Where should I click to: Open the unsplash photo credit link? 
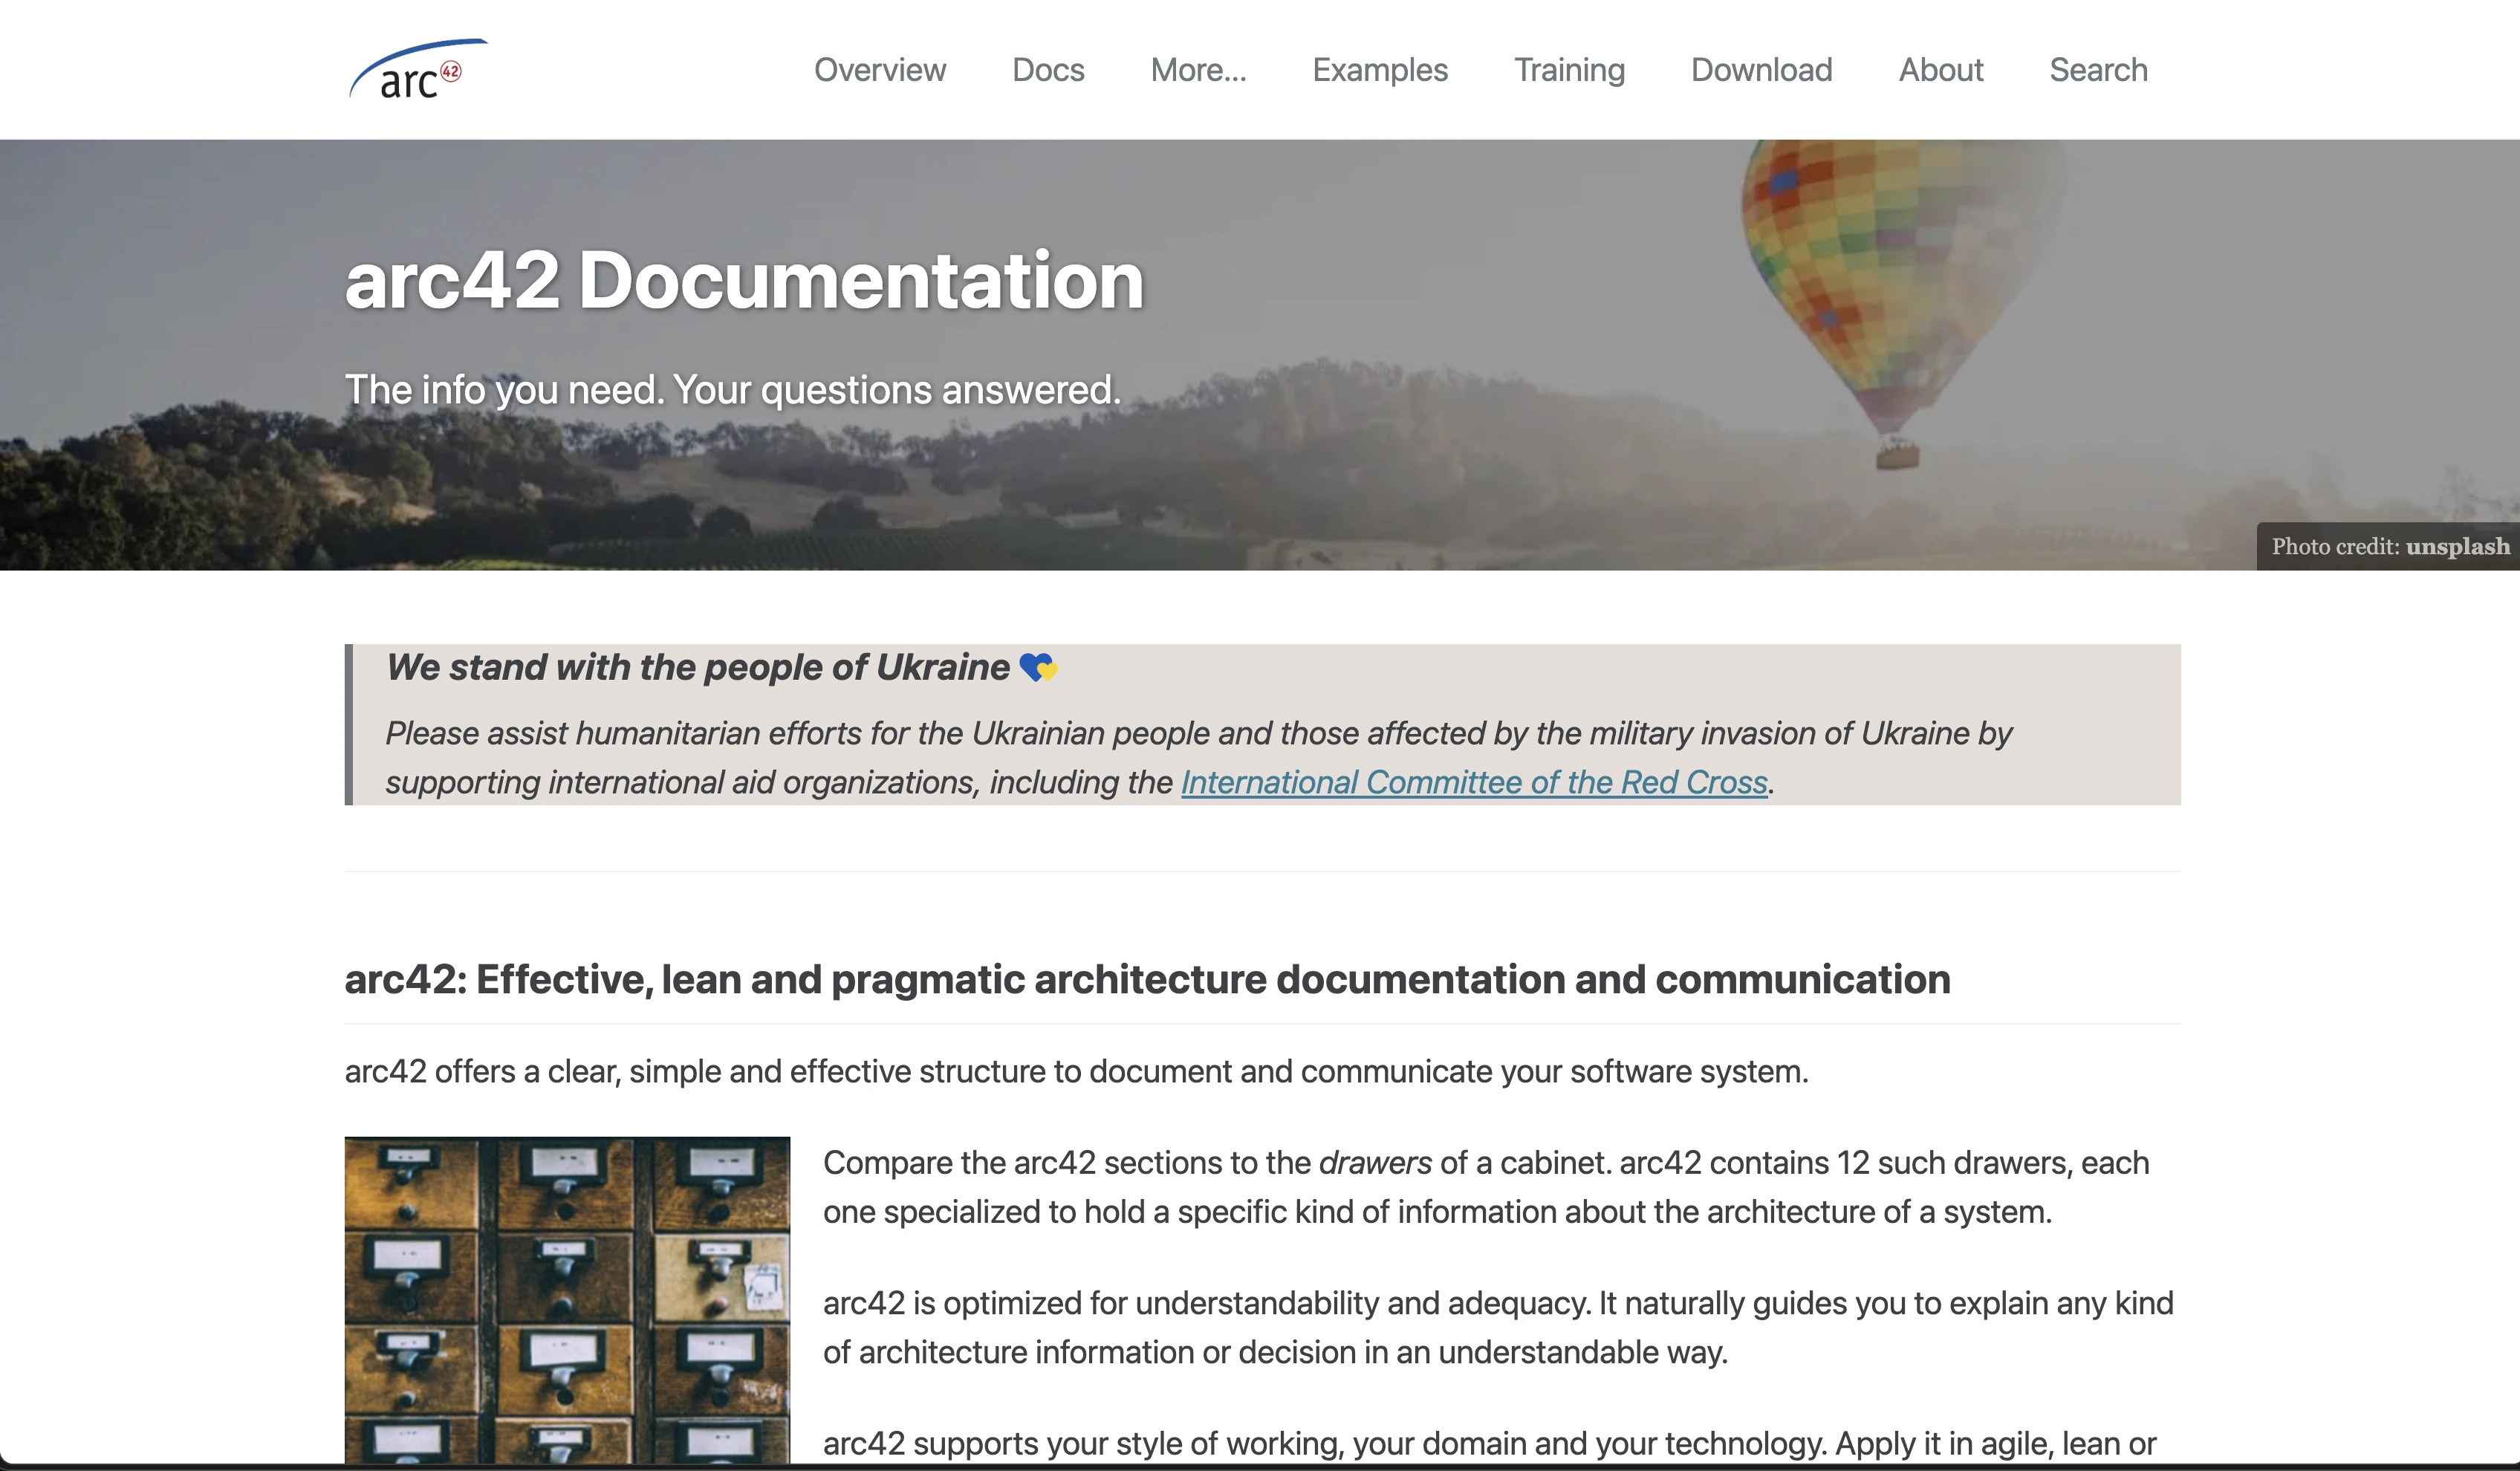coord(2457,546)
